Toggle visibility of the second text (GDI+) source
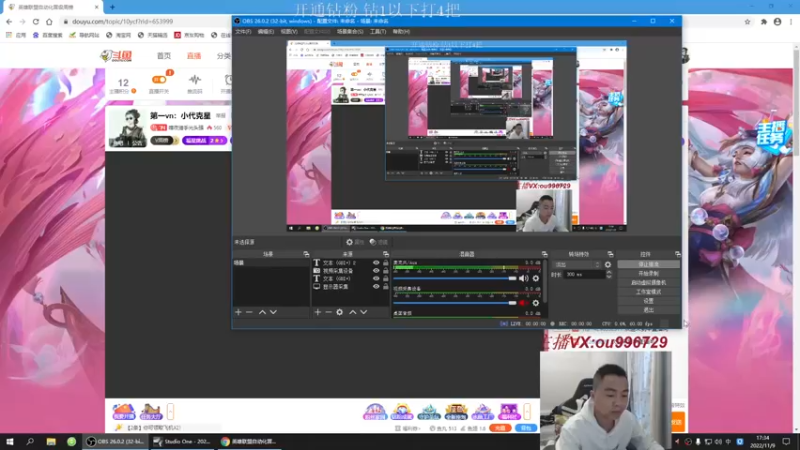800x450 pixels. point(376,279)
